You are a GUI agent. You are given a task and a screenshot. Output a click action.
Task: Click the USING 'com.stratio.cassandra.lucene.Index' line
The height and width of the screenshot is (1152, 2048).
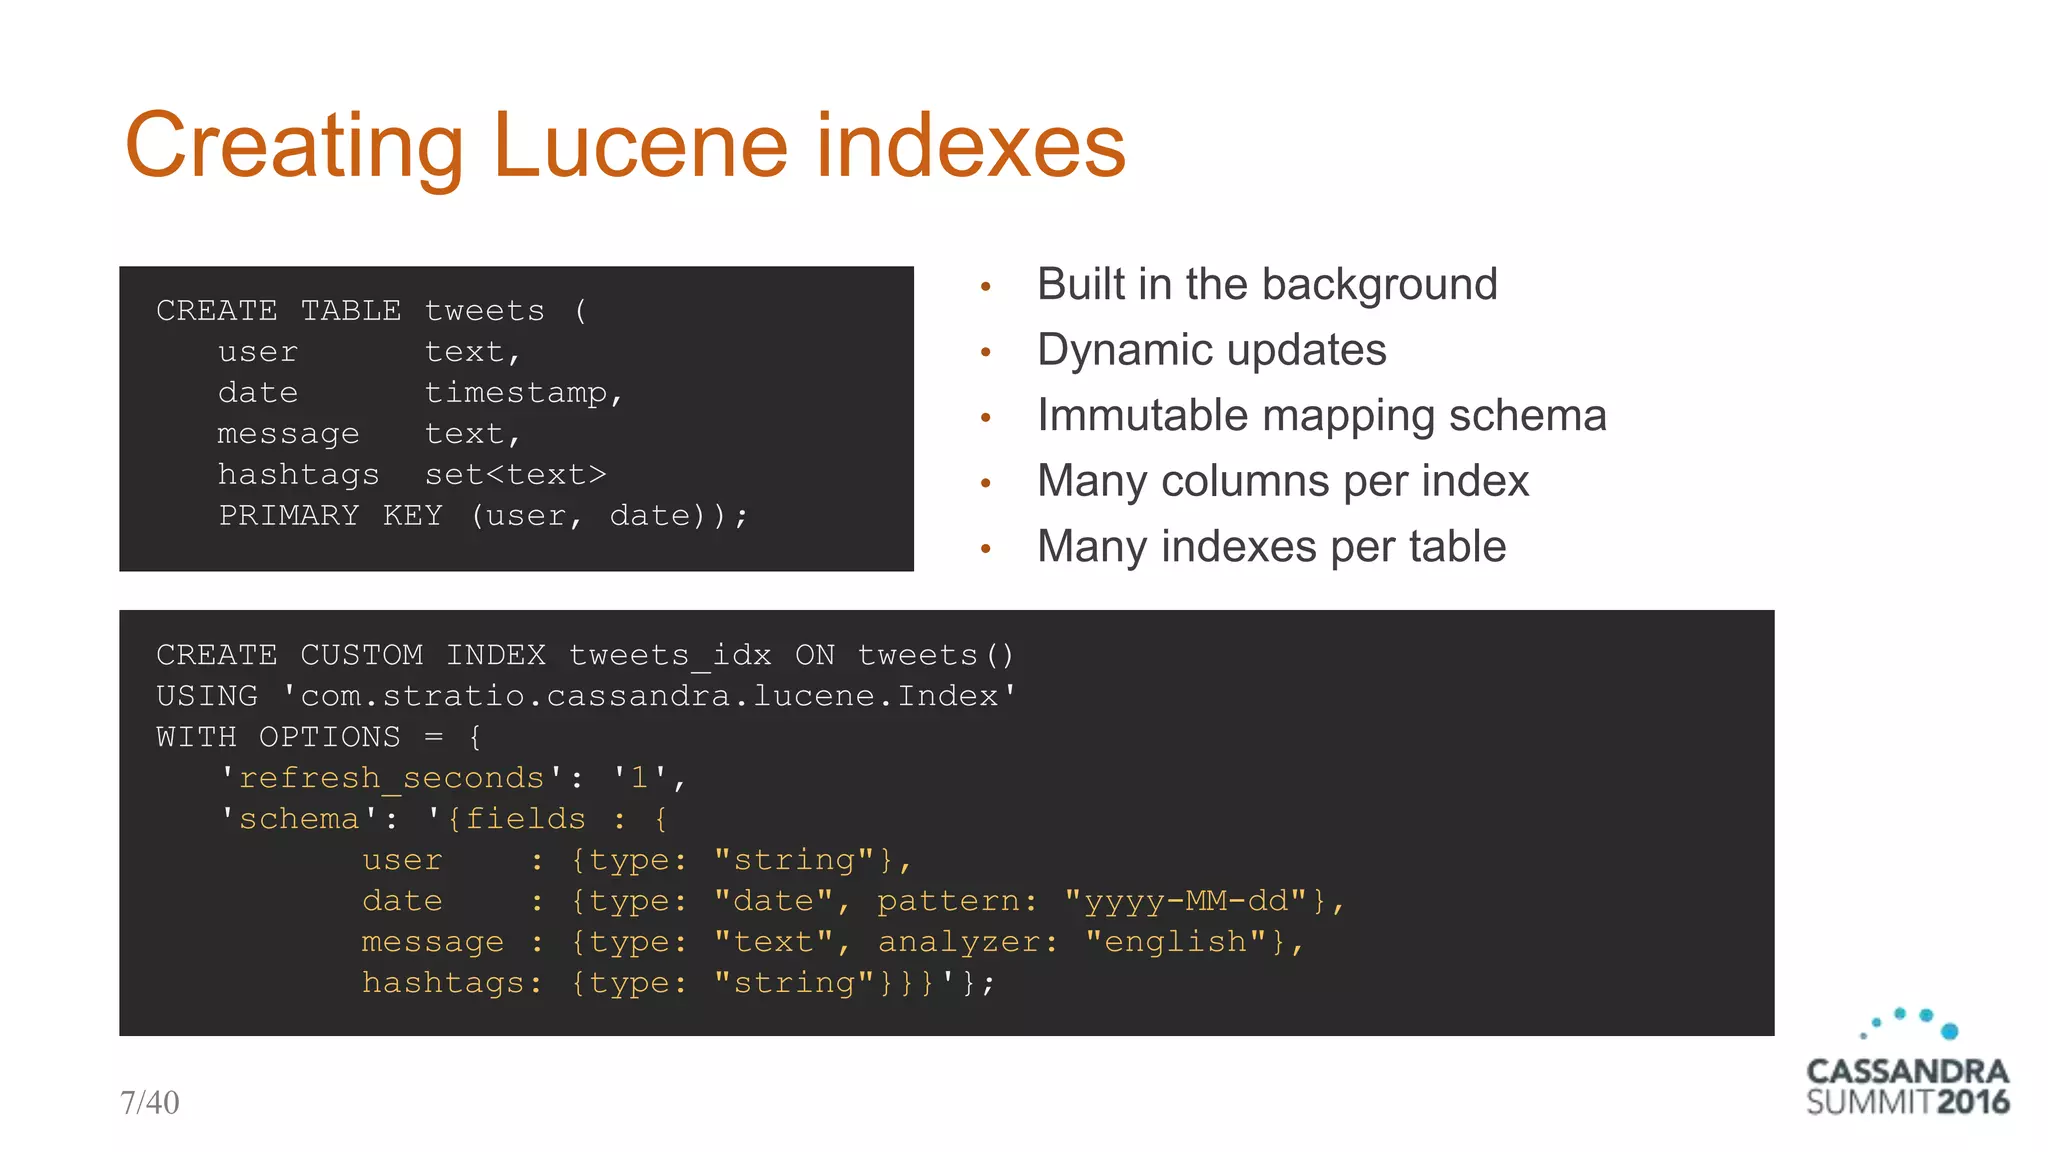point(587,696)
